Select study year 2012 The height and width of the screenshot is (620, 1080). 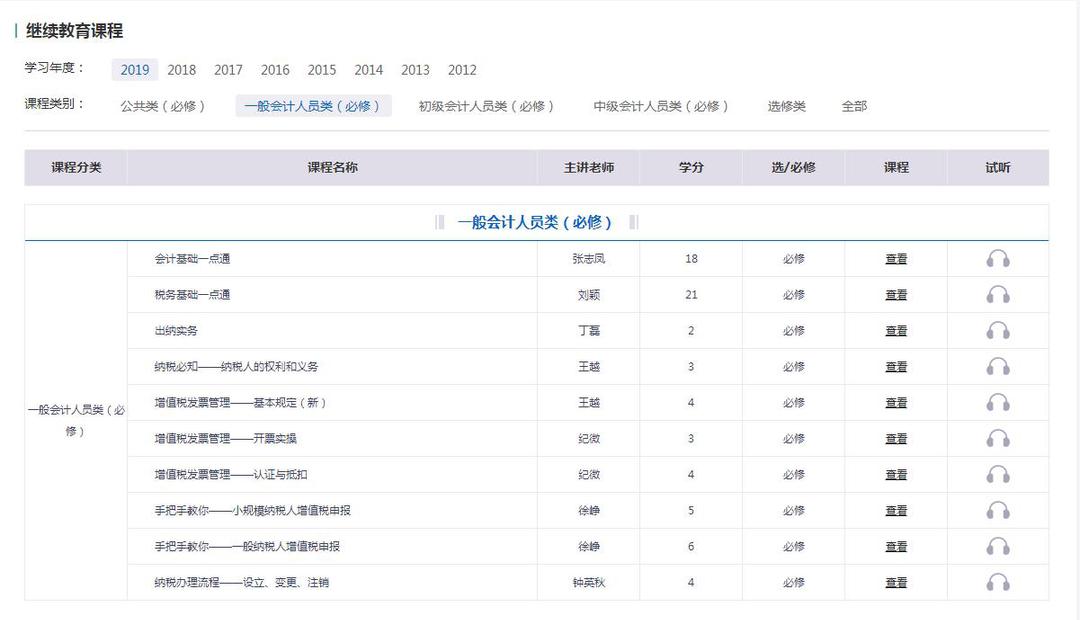[x=462, y=70]
